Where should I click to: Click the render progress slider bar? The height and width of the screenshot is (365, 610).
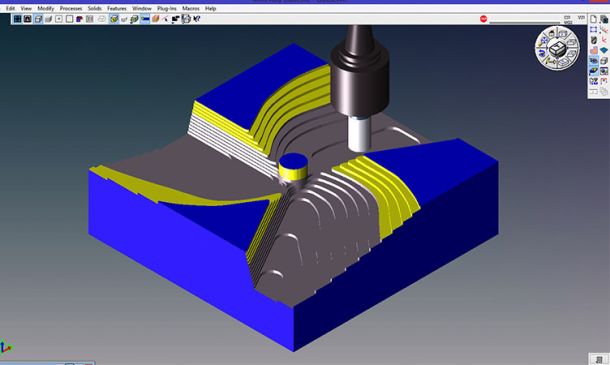(x=524, y=23)
